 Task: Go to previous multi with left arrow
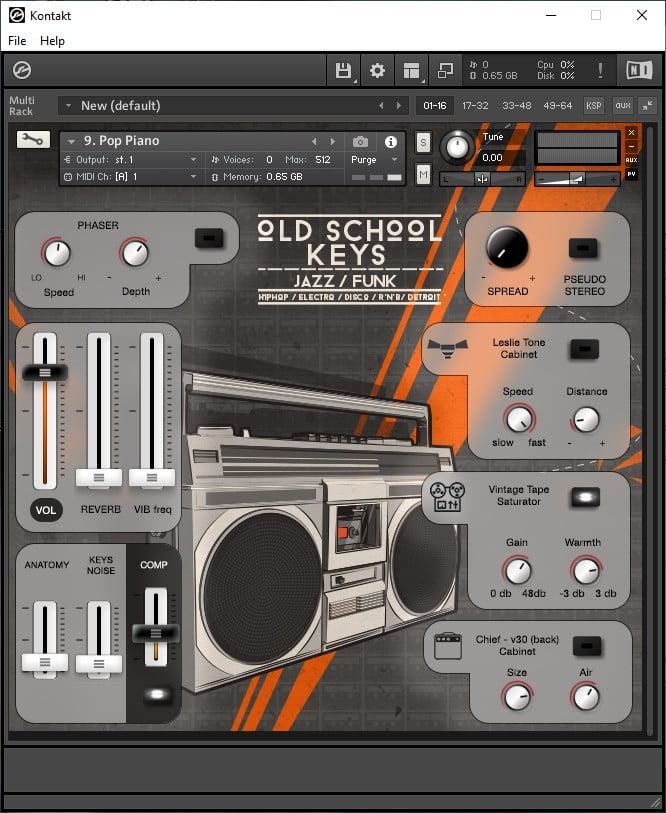(x=381, y=106)
